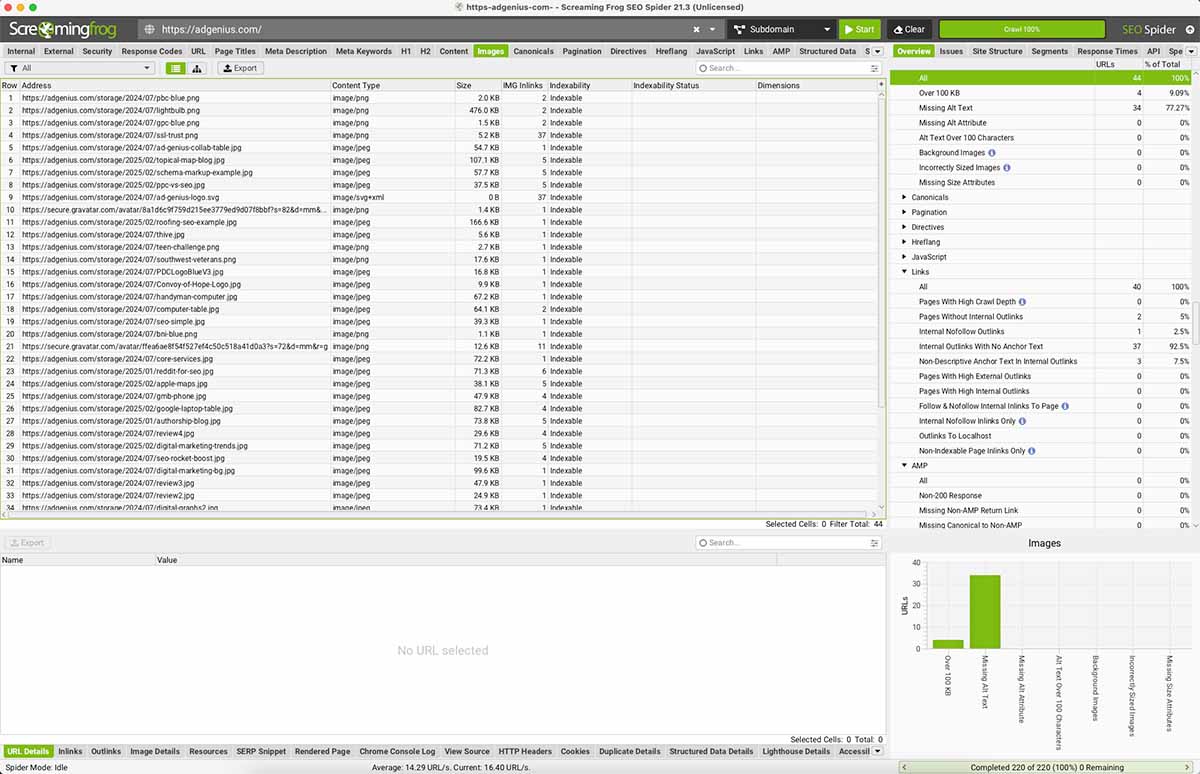Expand the Canonicals section
Image resolution: width=1200 pixels, height=774 pixels.
tap(905, 198)
